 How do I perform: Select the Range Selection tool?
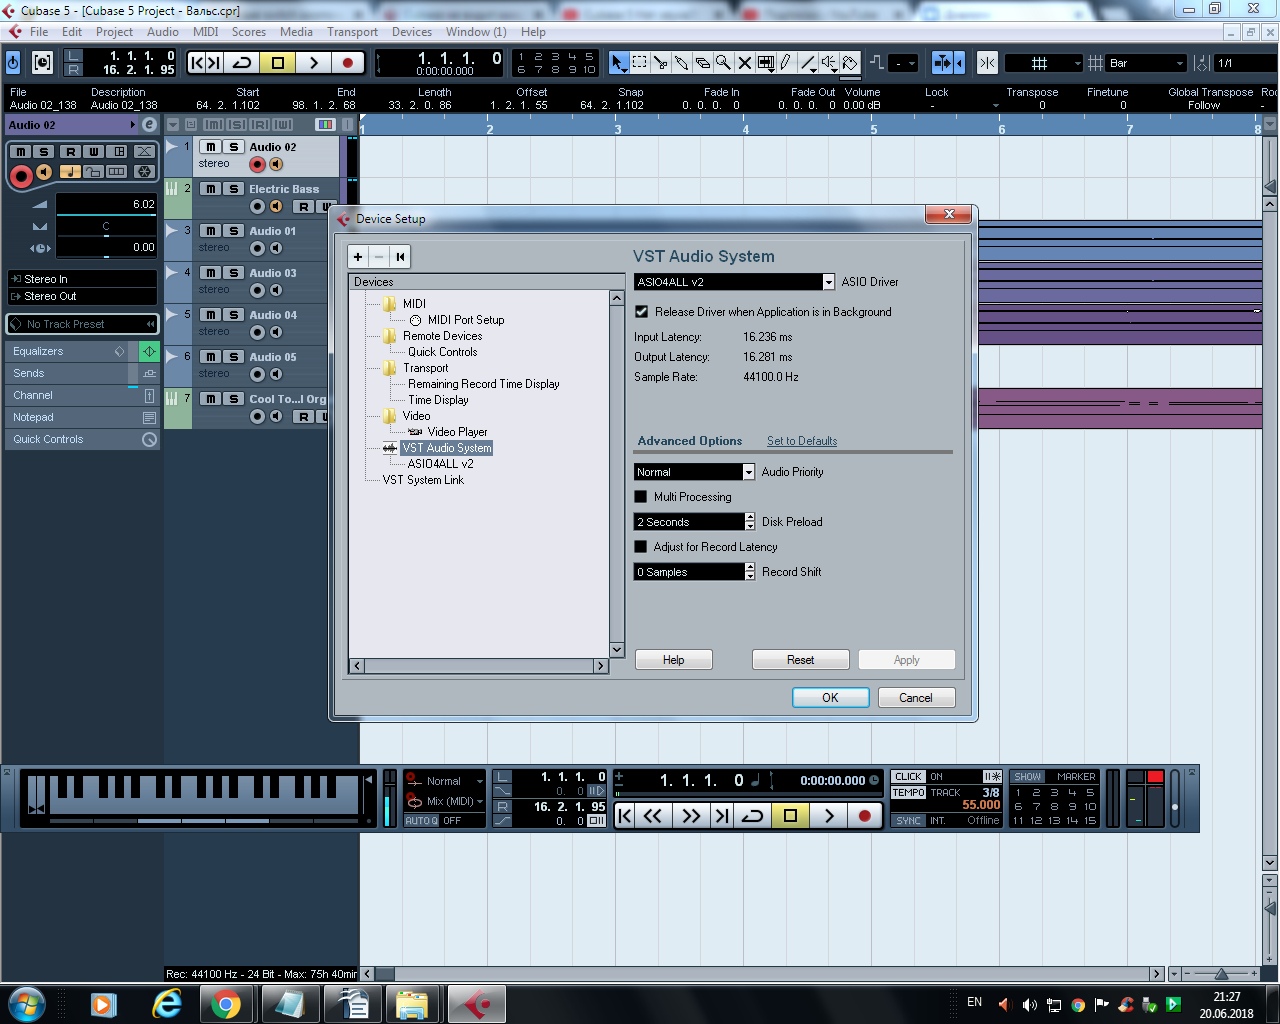(x=640, y=62)
